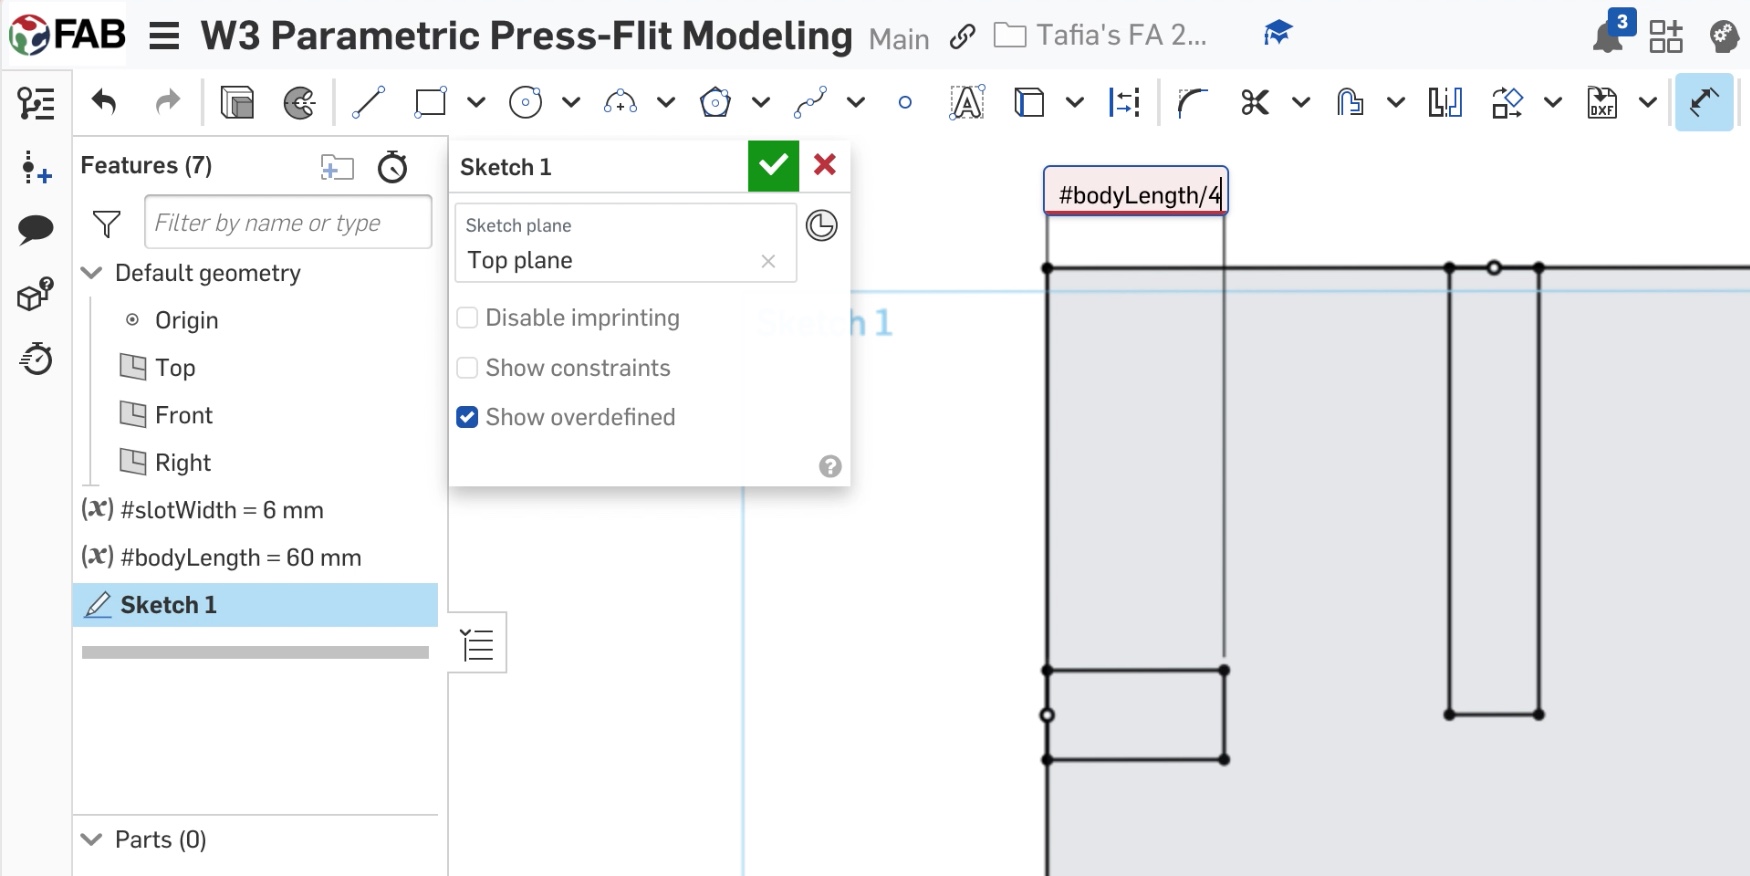Undo the last action
The width and height of the screenshot is (1750, 876).
(x=104, y=102)
